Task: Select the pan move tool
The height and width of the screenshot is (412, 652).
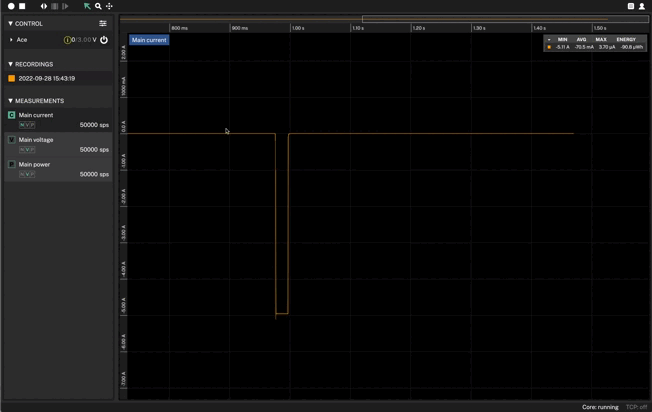Action: click(109, 6)
